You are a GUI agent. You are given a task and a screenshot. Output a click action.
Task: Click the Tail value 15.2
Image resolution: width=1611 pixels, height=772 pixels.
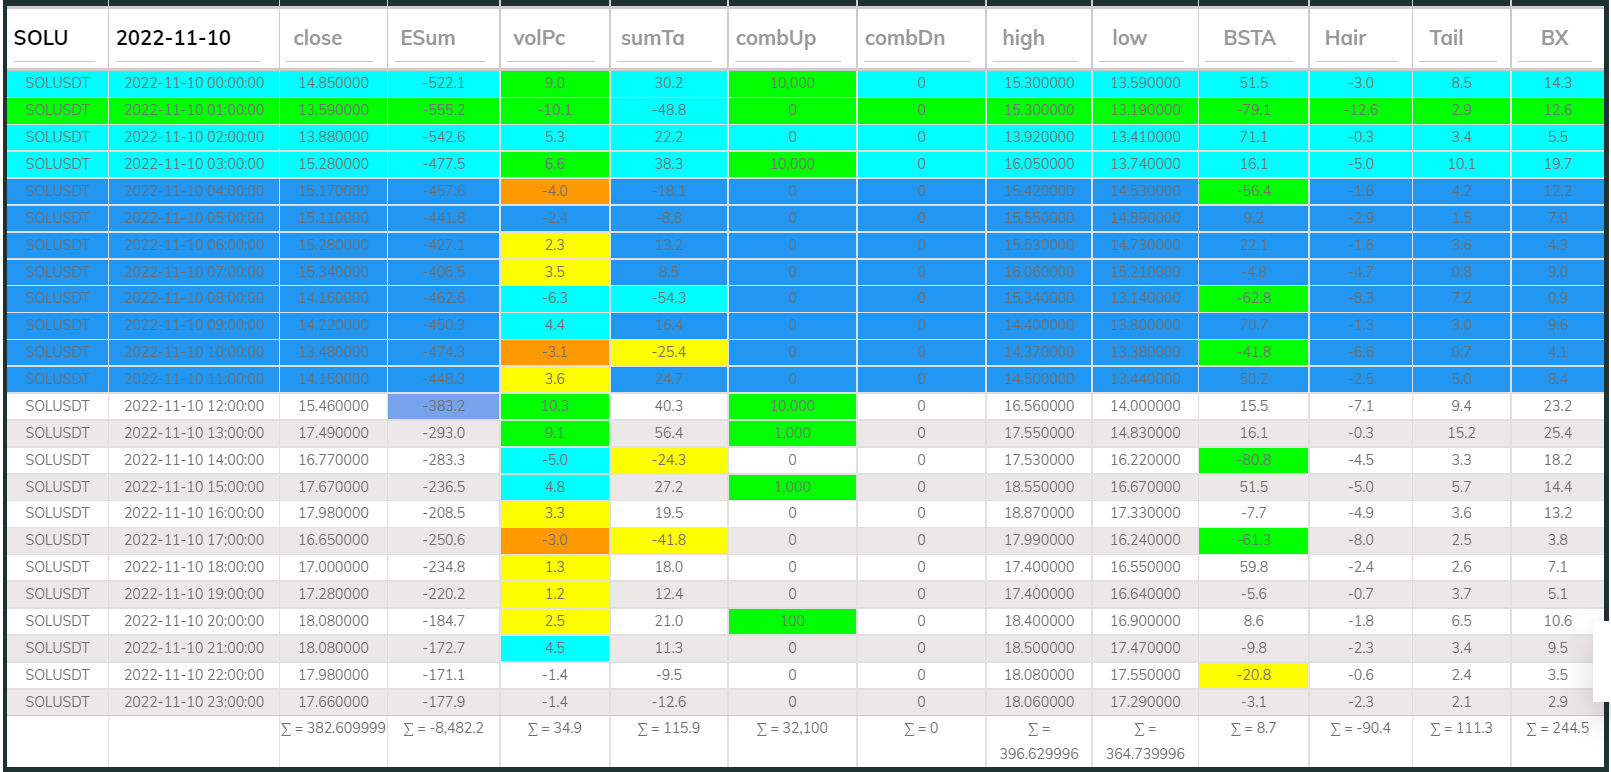tap(1461, 433)
